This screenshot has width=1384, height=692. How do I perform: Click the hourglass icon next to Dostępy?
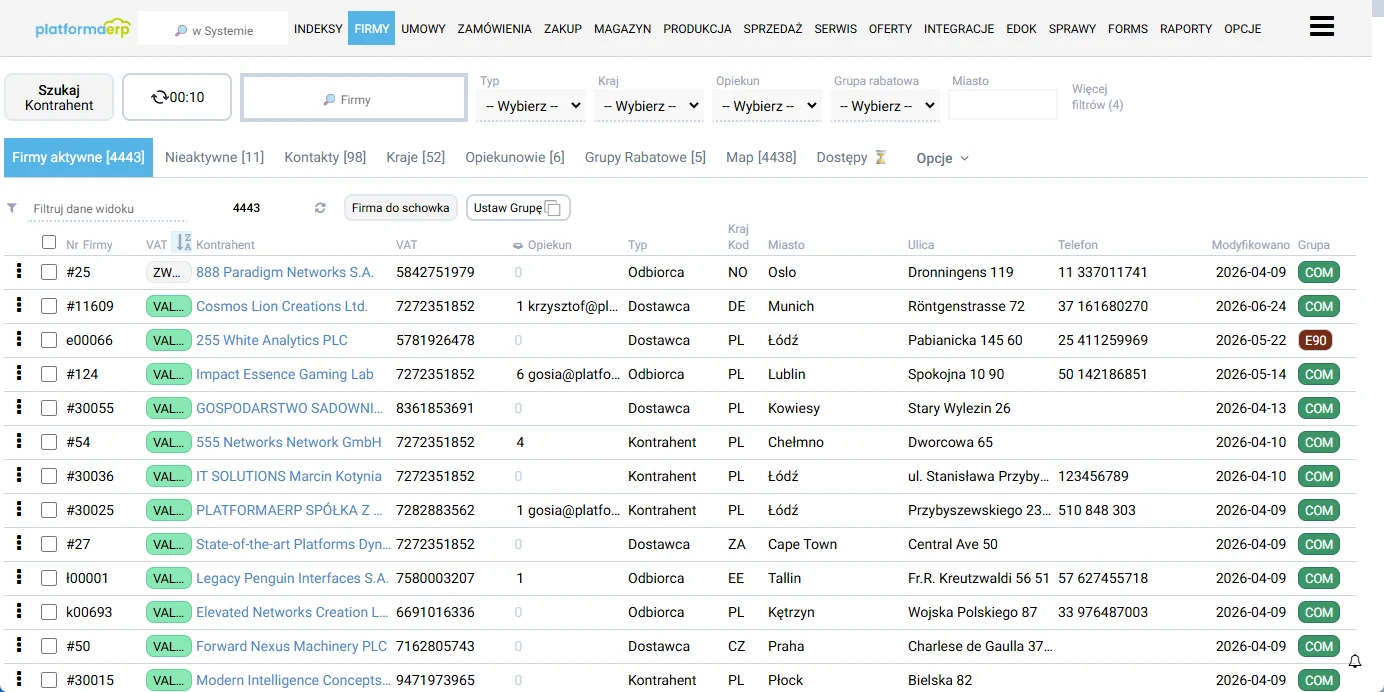click(881, 157)
